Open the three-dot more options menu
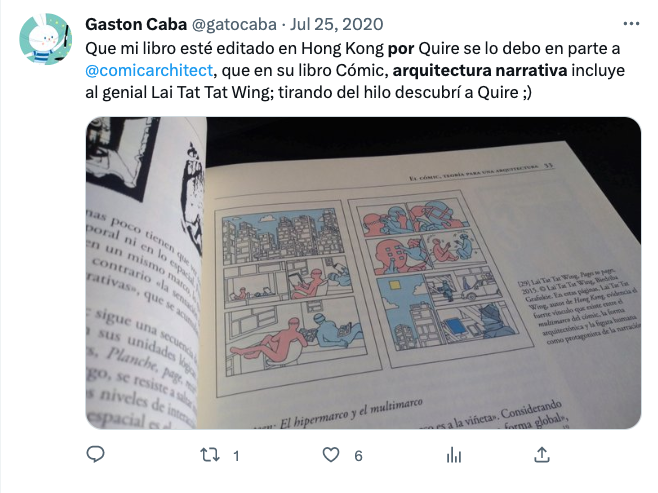Image resolution: width=658 pixels, height=493 pixels. point(631,24)
